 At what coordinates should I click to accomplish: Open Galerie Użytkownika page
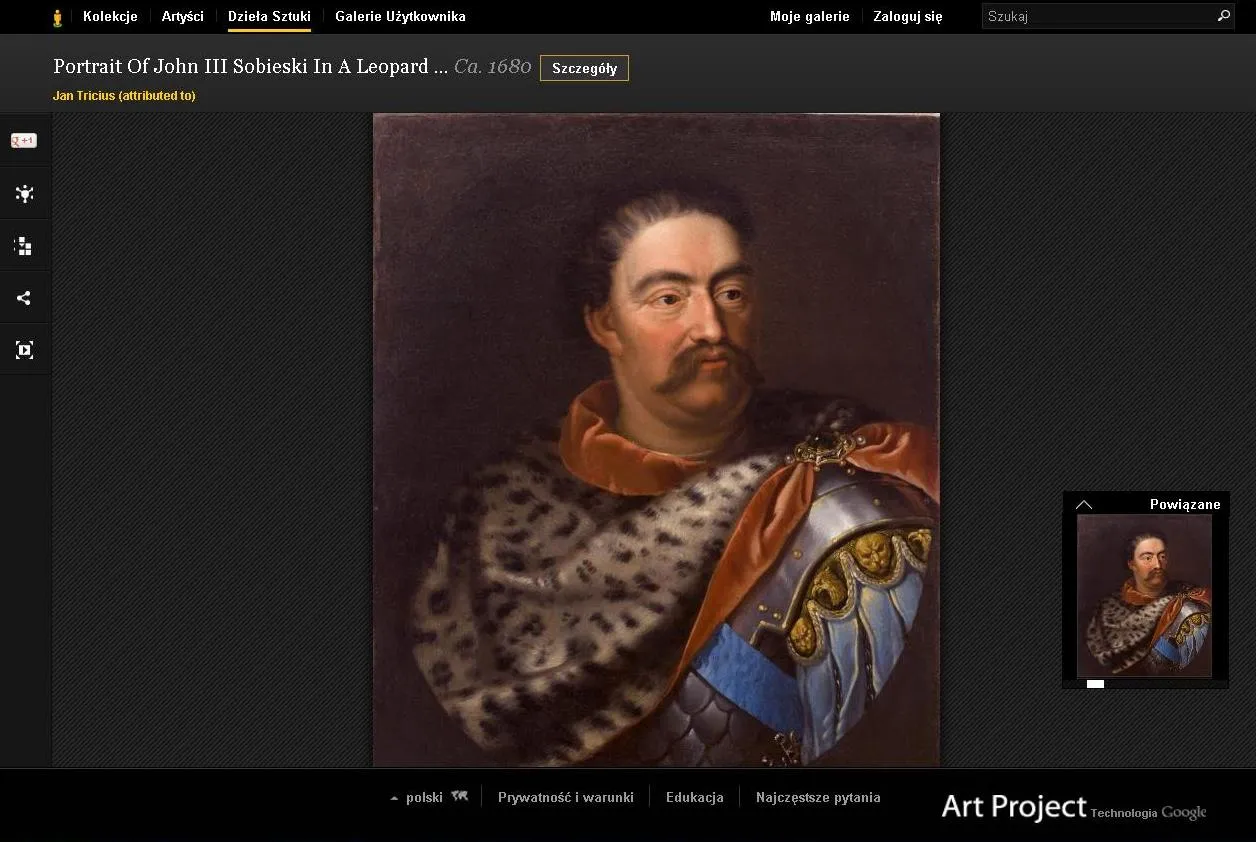coord(400,16)
